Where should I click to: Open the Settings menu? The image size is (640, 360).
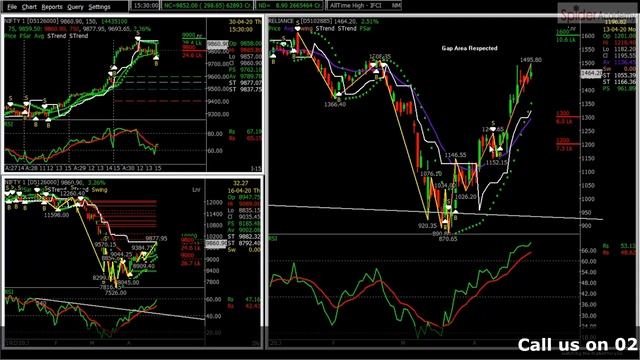pos(99,7)
